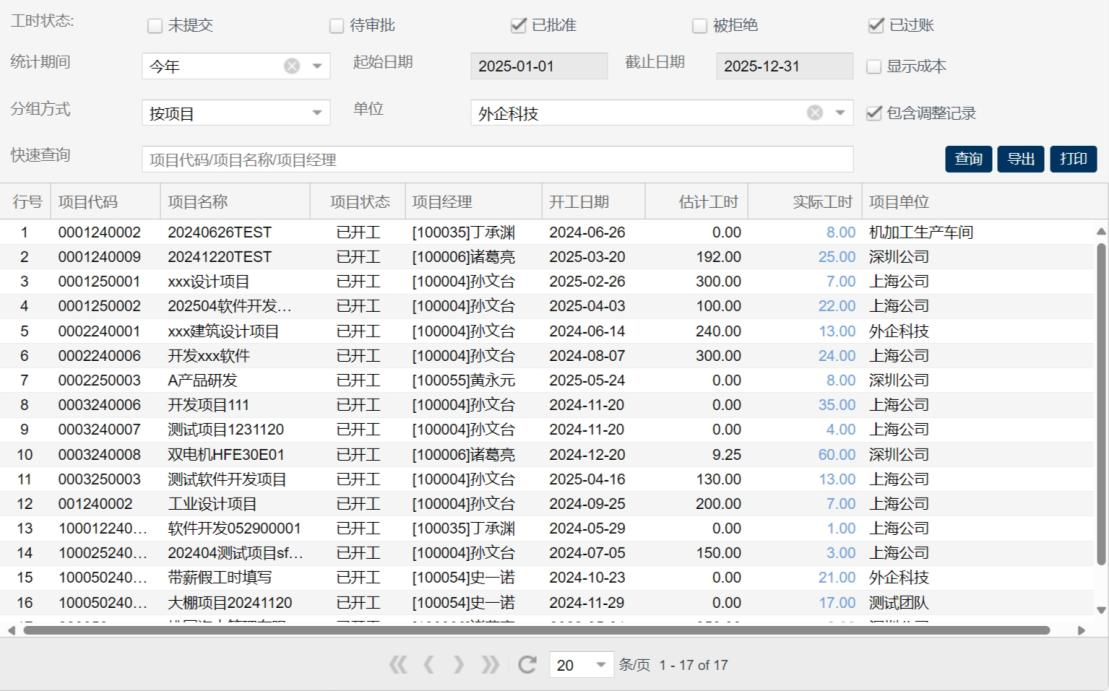The width and height of the screenshot is (1109, 691).
Task: Uncheck the 已批准 checkbox
Action: click(x=518, y=26)
